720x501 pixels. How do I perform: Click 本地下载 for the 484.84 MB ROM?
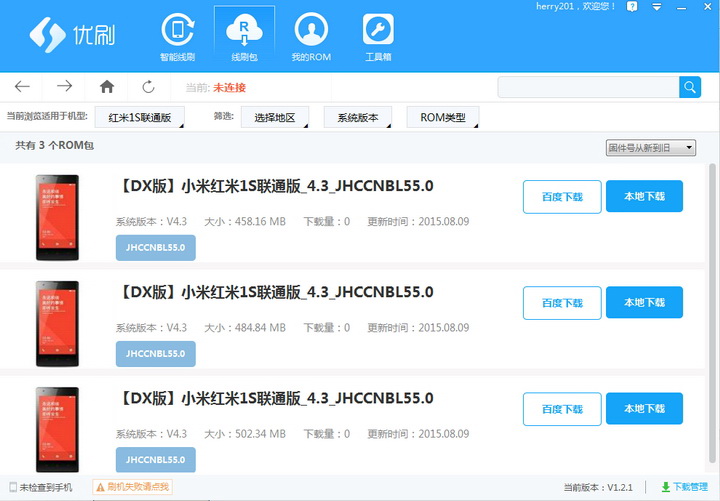pyautogui.click(x=644, y=302)
